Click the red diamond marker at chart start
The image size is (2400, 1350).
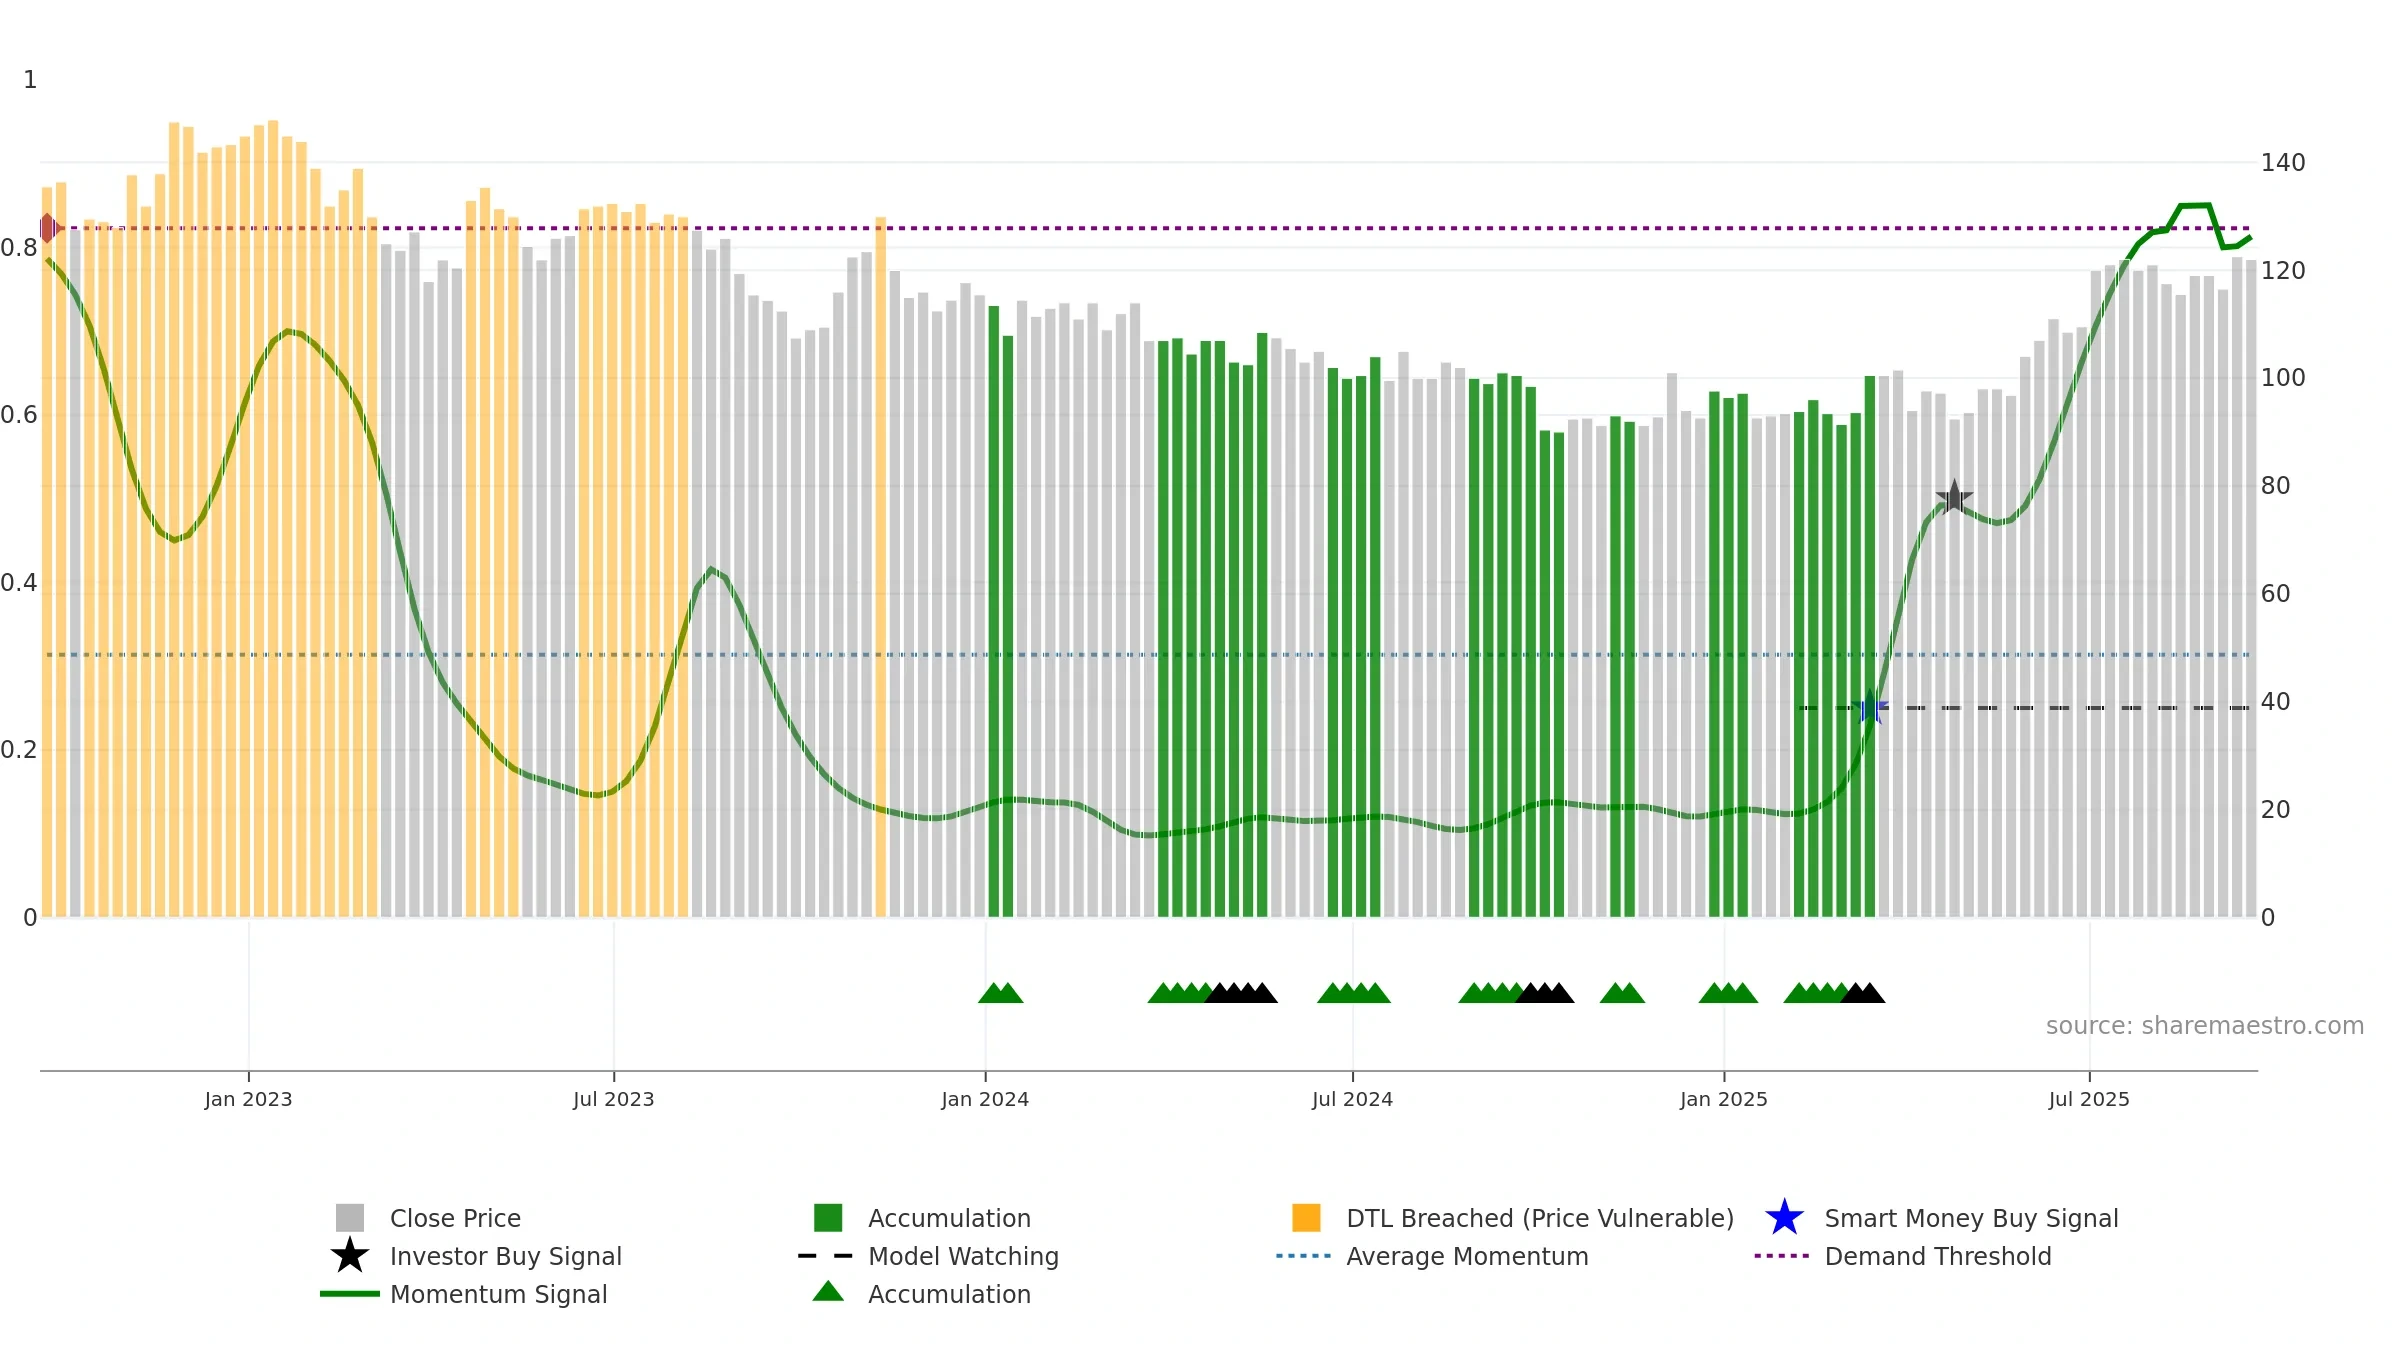[x=49, y=228]
